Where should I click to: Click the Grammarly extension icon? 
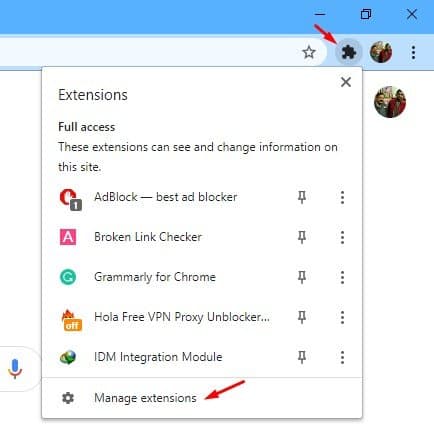coord(68,277)
